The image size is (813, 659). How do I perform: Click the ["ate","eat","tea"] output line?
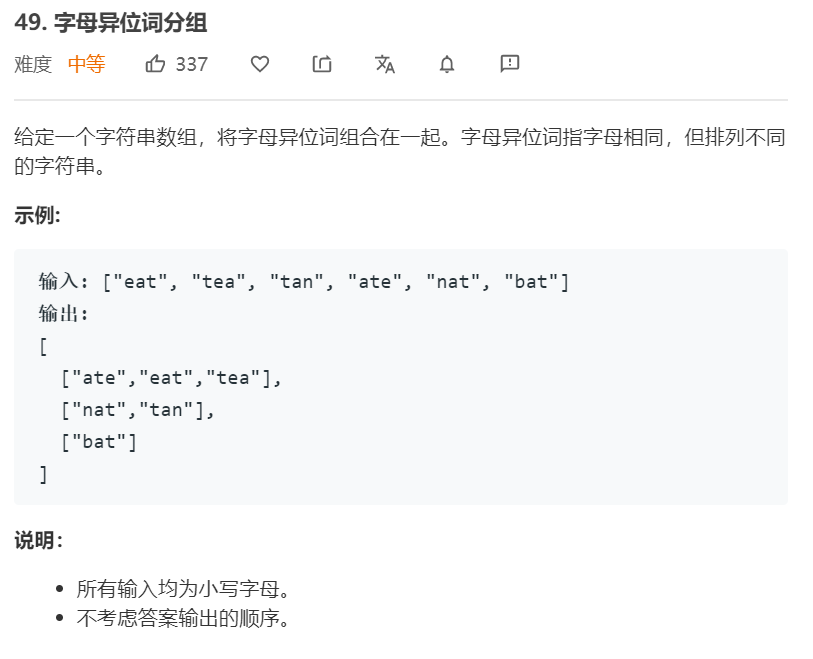tap(171, 378)
